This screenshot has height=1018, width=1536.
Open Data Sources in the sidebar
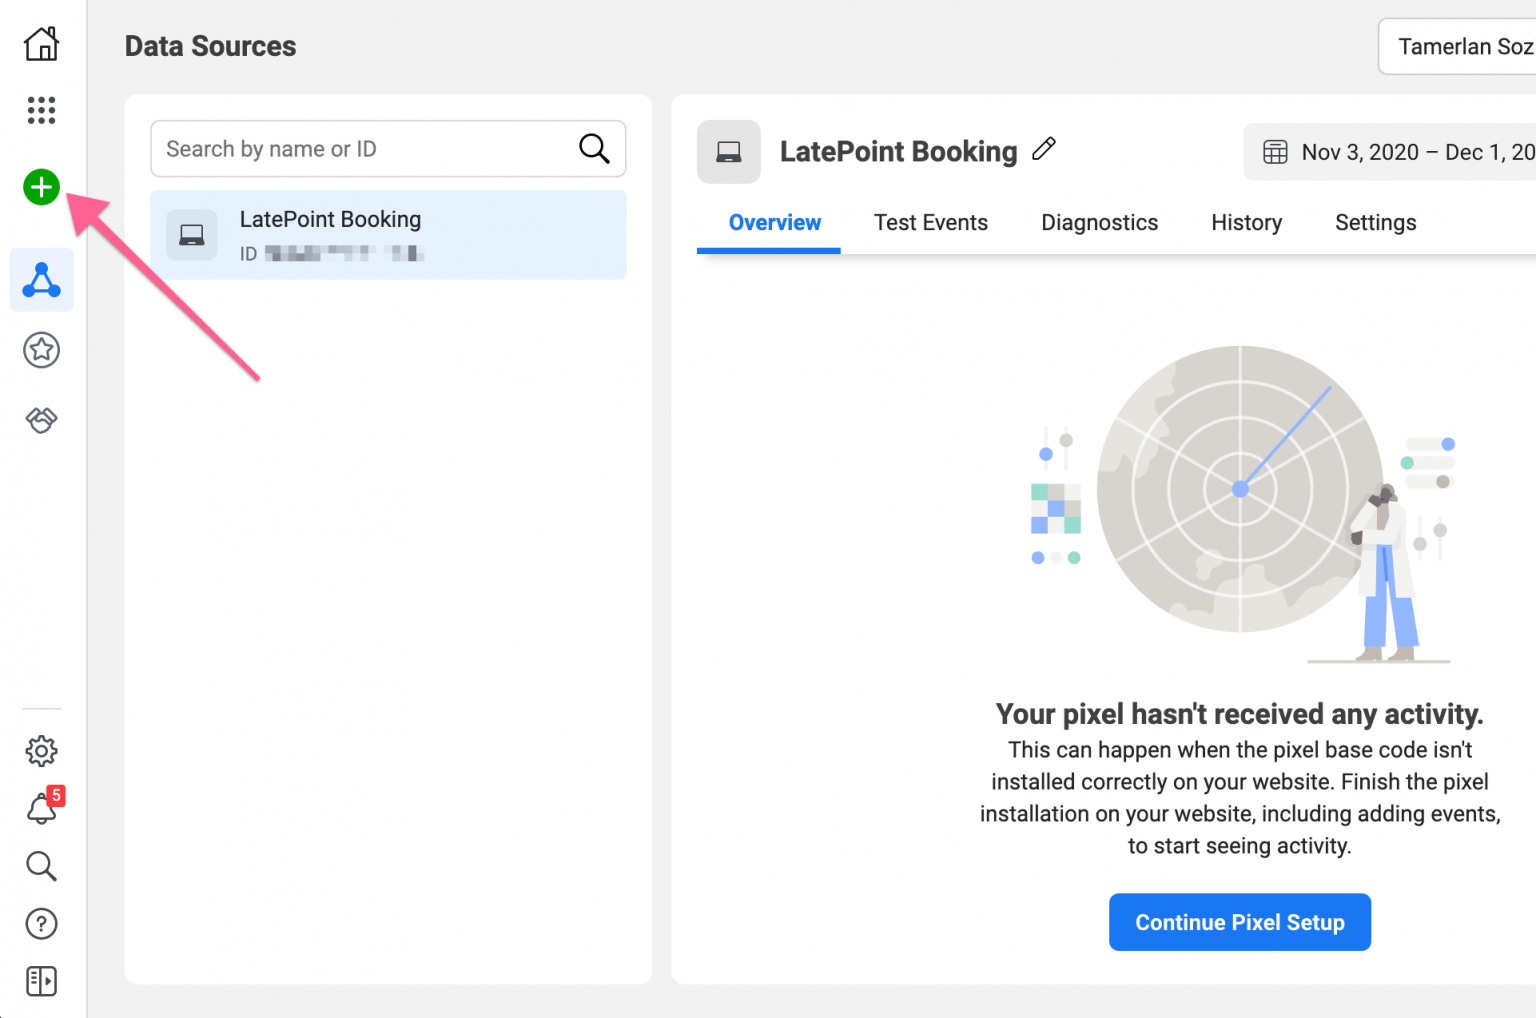coord(41,280)
